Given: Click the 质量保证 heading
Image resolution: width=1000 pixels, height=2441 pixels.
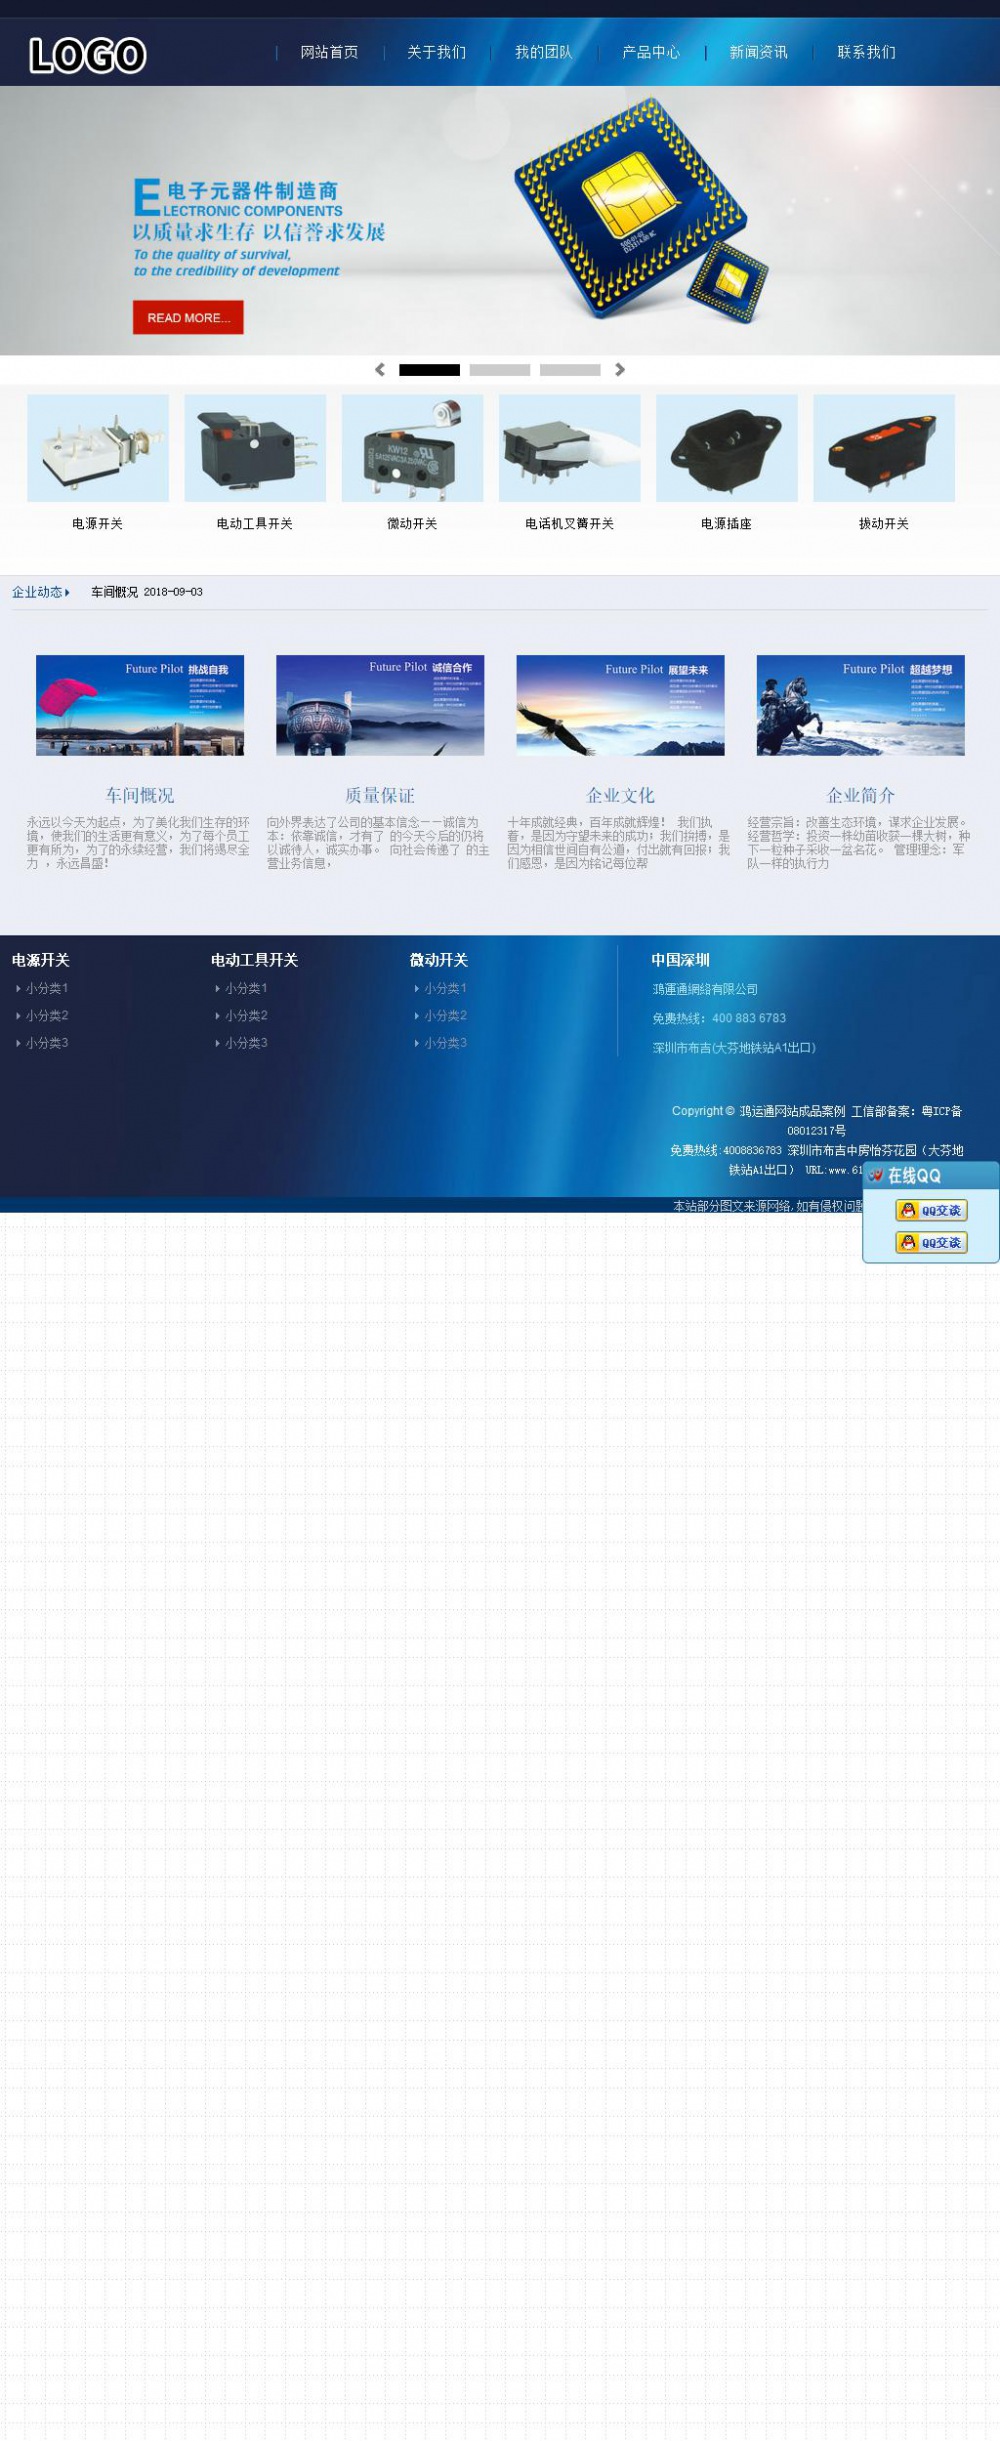Looking at the screenshot, I should click(380, 795).
